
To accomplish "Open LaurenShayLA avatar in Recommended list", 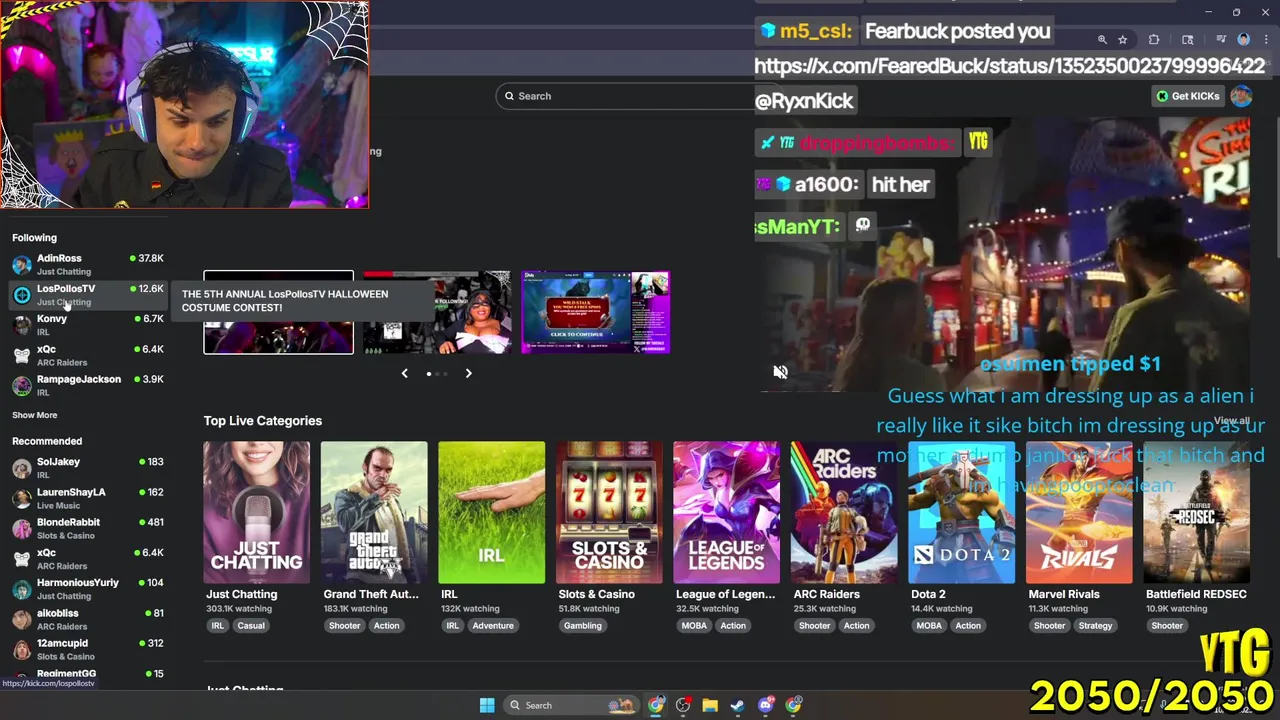I will (x=22, y=499).
